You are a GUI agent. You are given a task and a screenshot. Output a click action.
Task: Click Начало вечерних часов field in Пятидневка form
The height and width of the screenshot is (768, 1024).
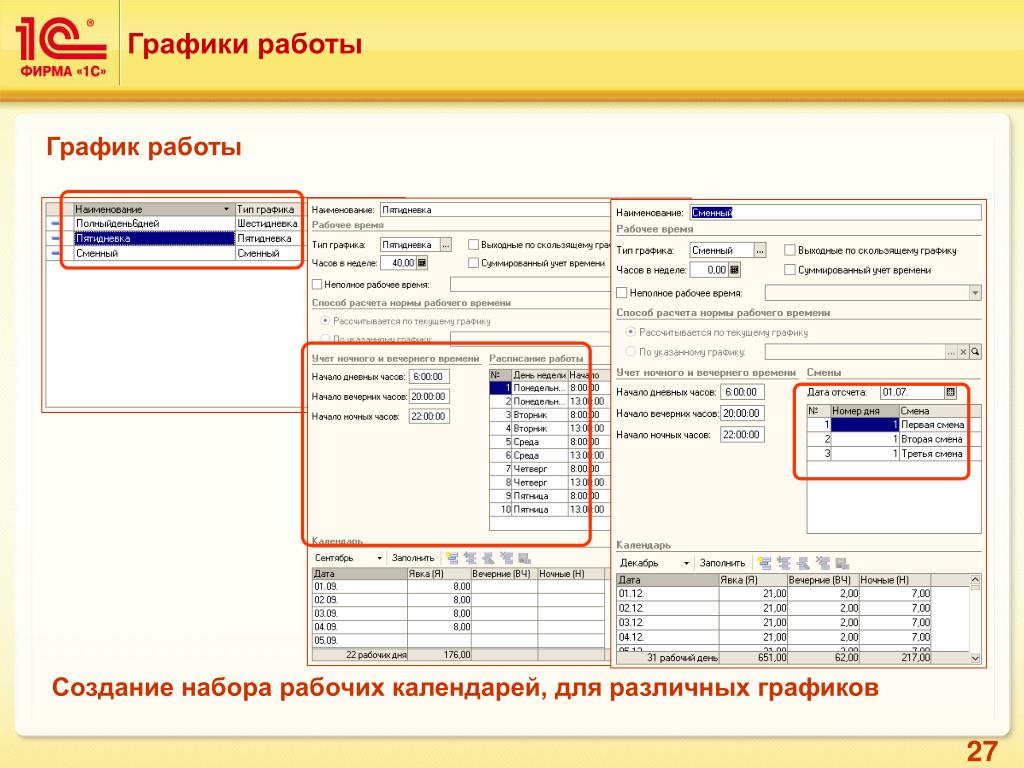(429, 396)
